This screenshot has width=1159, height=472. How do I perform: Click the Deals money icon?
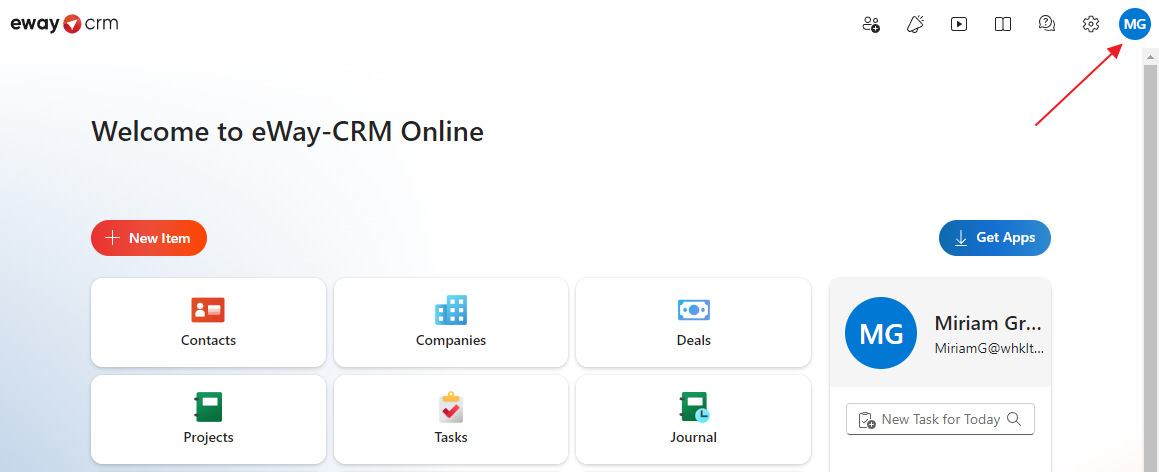click(693, 310)
